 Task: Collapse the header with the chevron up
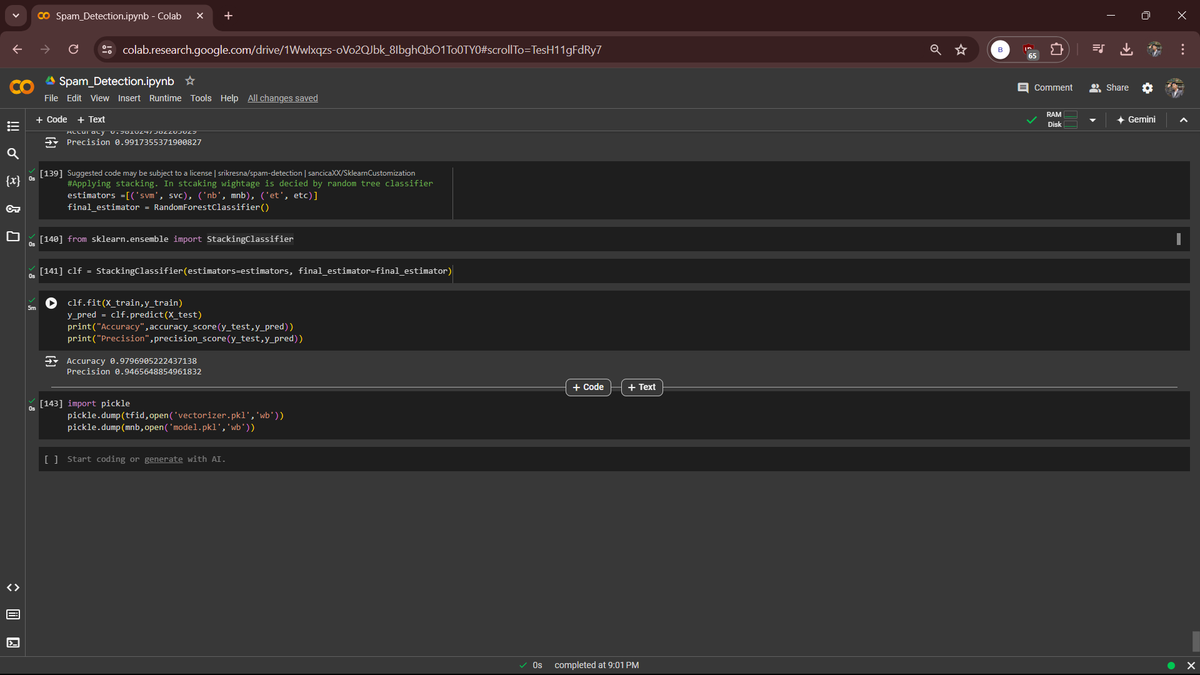click(1183, 120)
